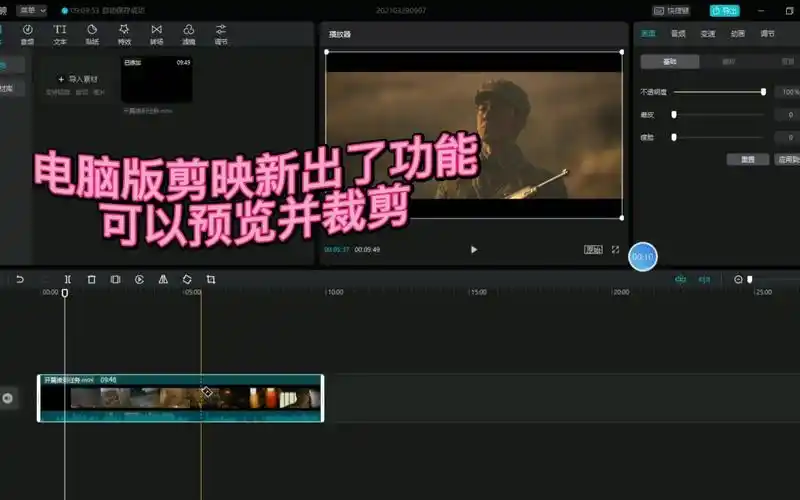Click the reverse playback icon in timeline toolbar
800x500 pixels.
pos(139,279)
